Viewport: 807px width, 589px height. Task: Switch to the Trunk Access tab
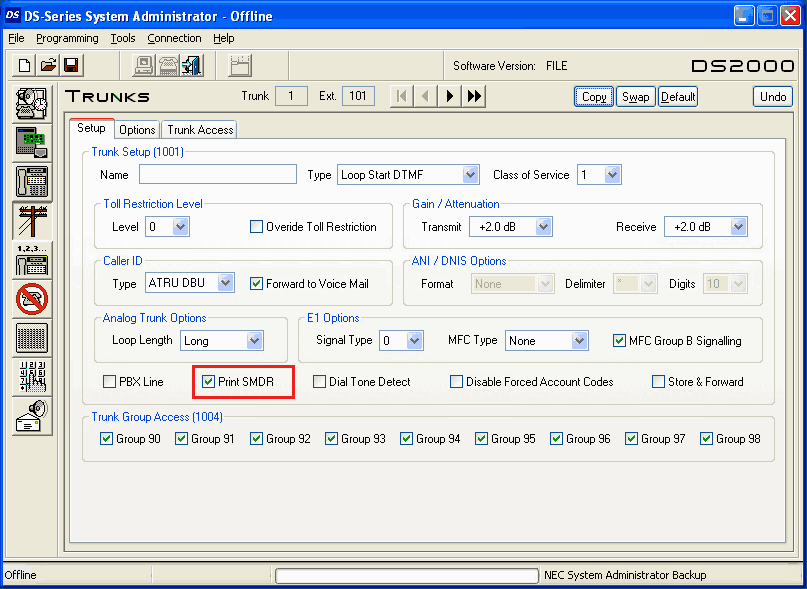click(x=200, y=130)
